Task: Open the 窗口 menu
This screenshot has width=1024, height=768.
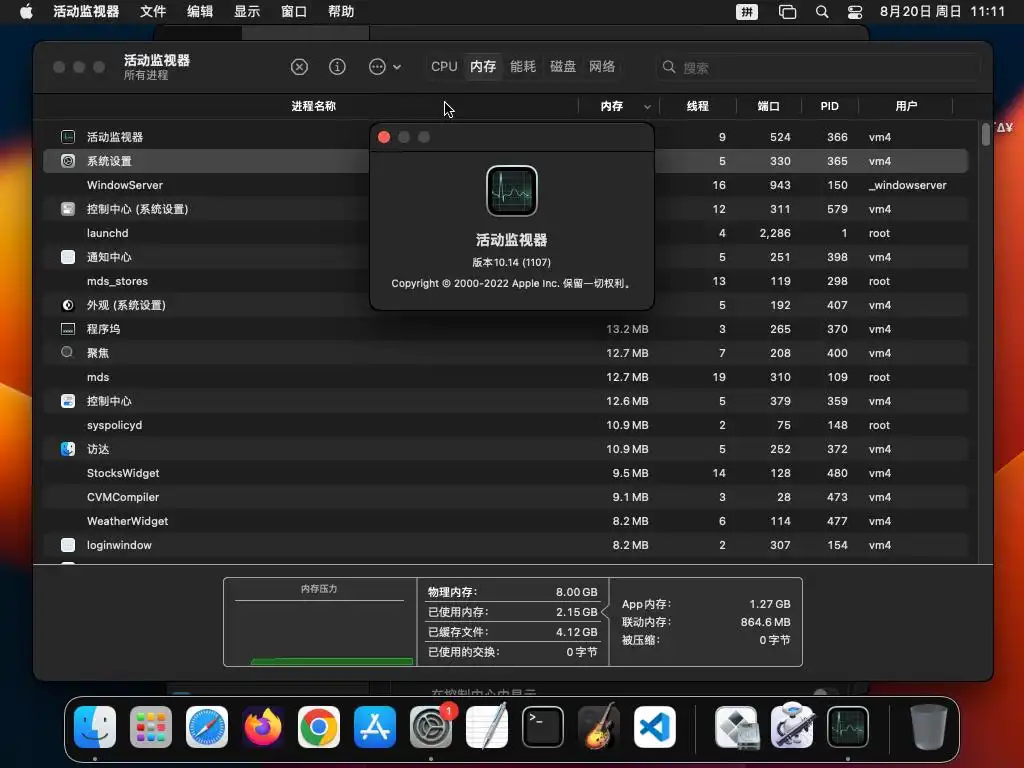Action: [294, 12]
